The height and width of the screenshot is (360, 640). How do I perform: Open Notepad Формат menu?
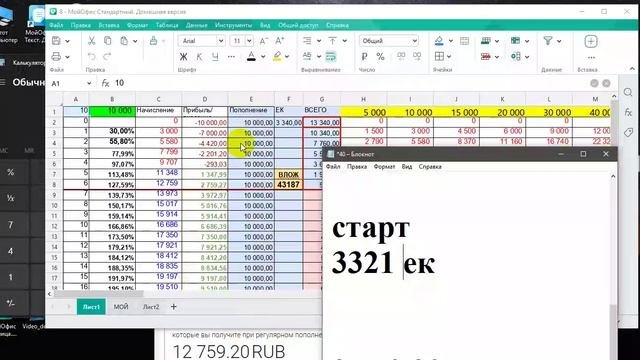click(x=384, y=167)
